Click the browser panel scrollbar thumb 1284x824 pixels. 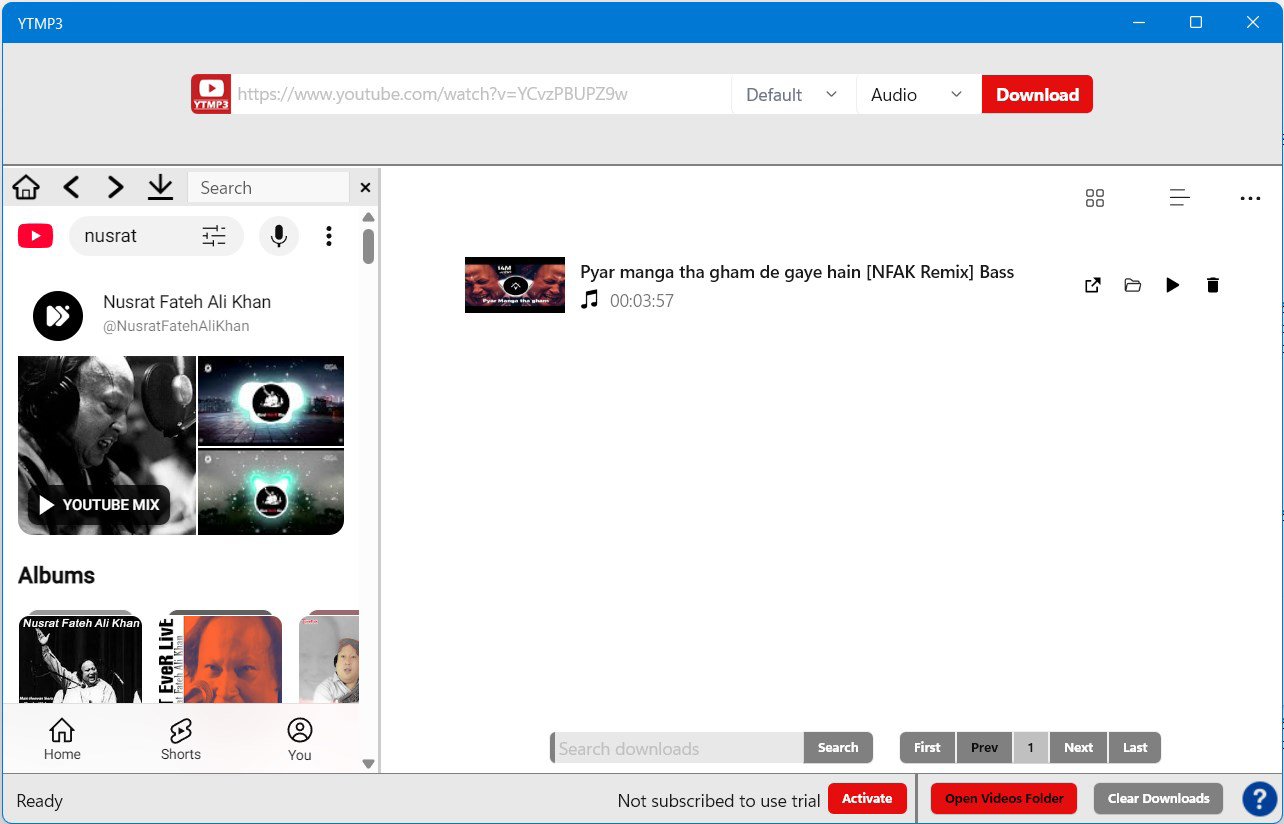[368, 246]
